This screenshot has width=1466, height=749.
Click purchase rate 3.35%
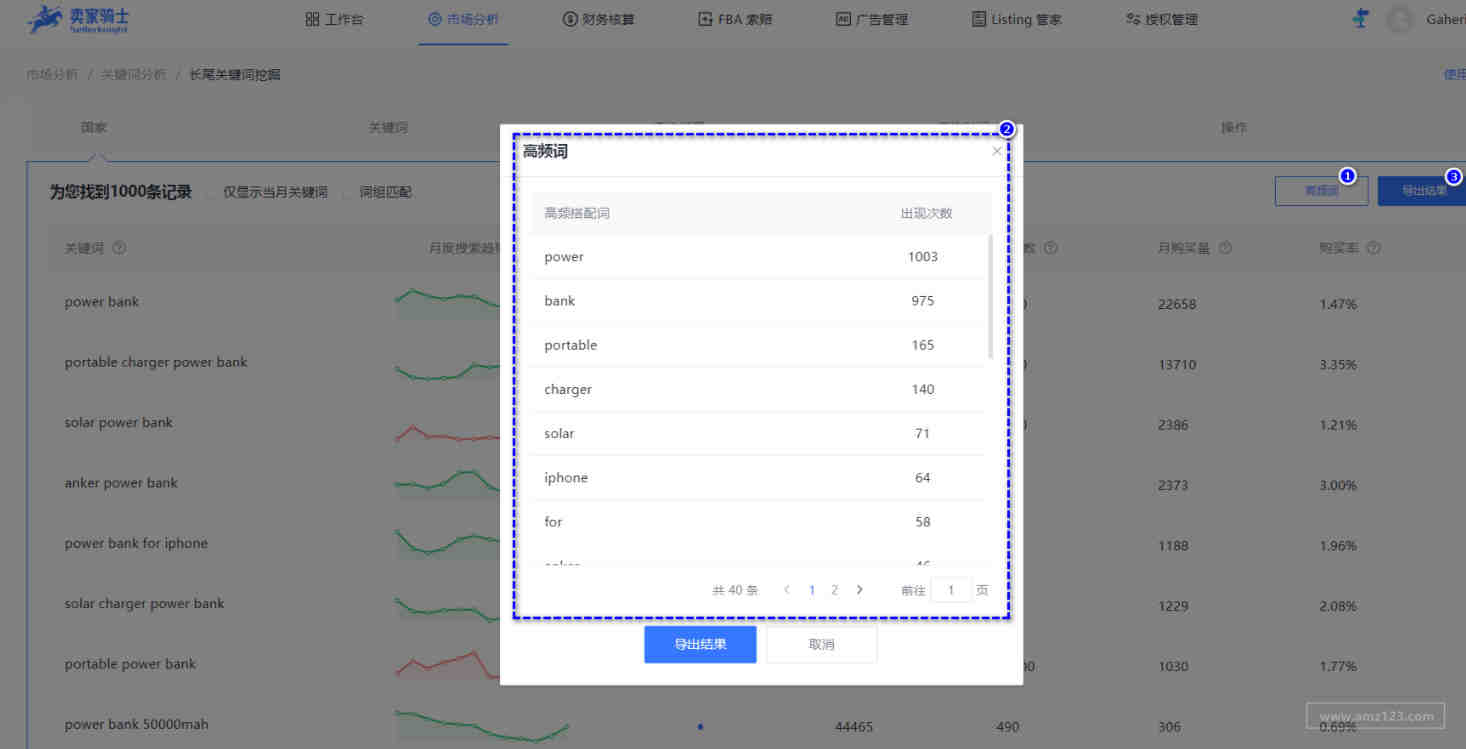pos(1338,365)
